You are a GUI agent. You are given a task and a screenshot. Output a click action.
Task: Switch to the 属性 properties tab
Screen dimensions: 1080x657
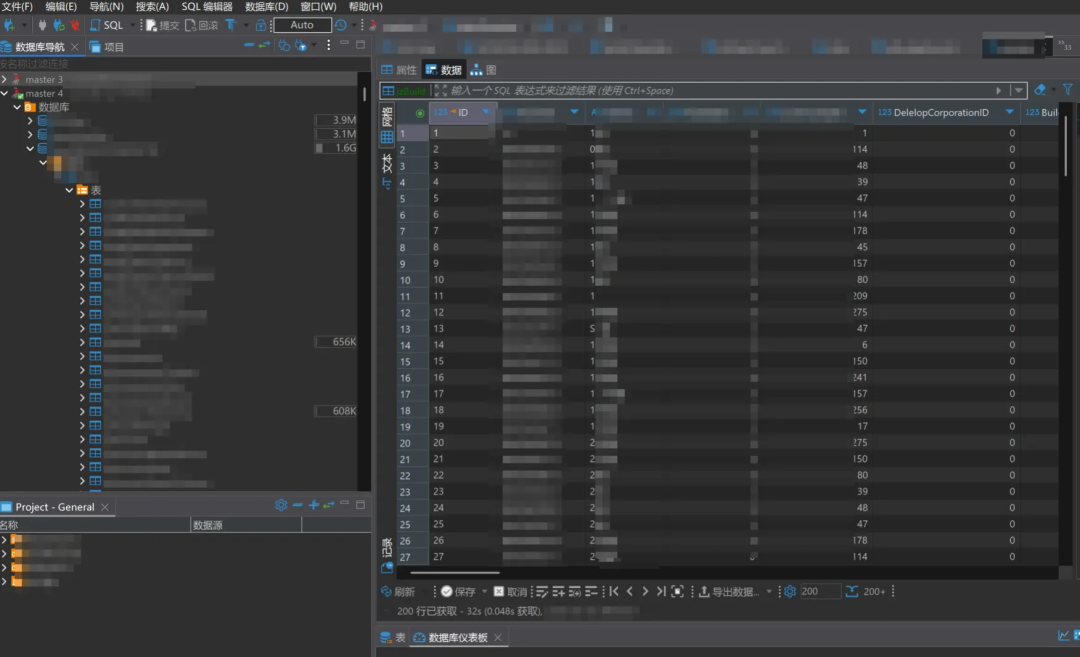point(398,70)
